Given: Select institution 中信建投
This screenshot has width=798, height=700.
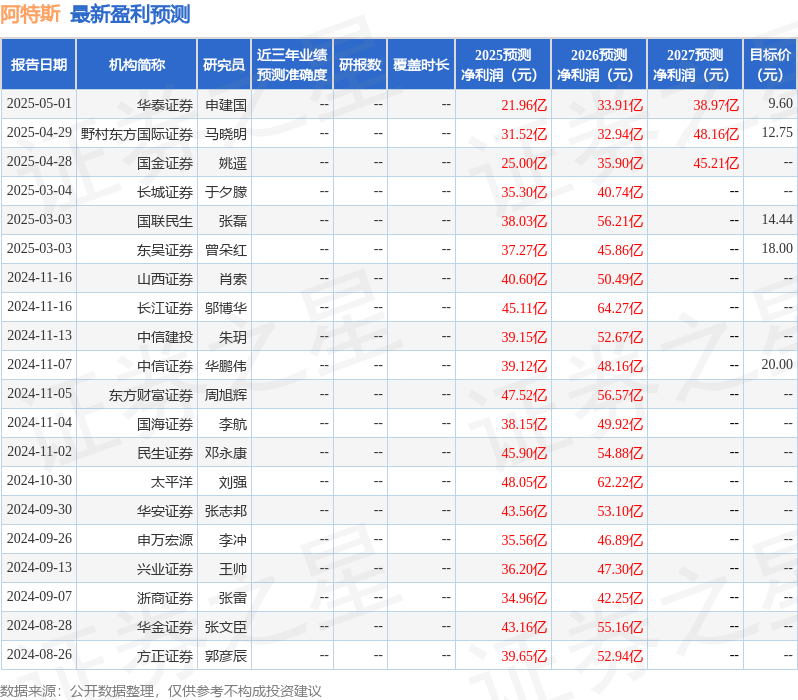Looking at the screenshot, I should [165, 338].
